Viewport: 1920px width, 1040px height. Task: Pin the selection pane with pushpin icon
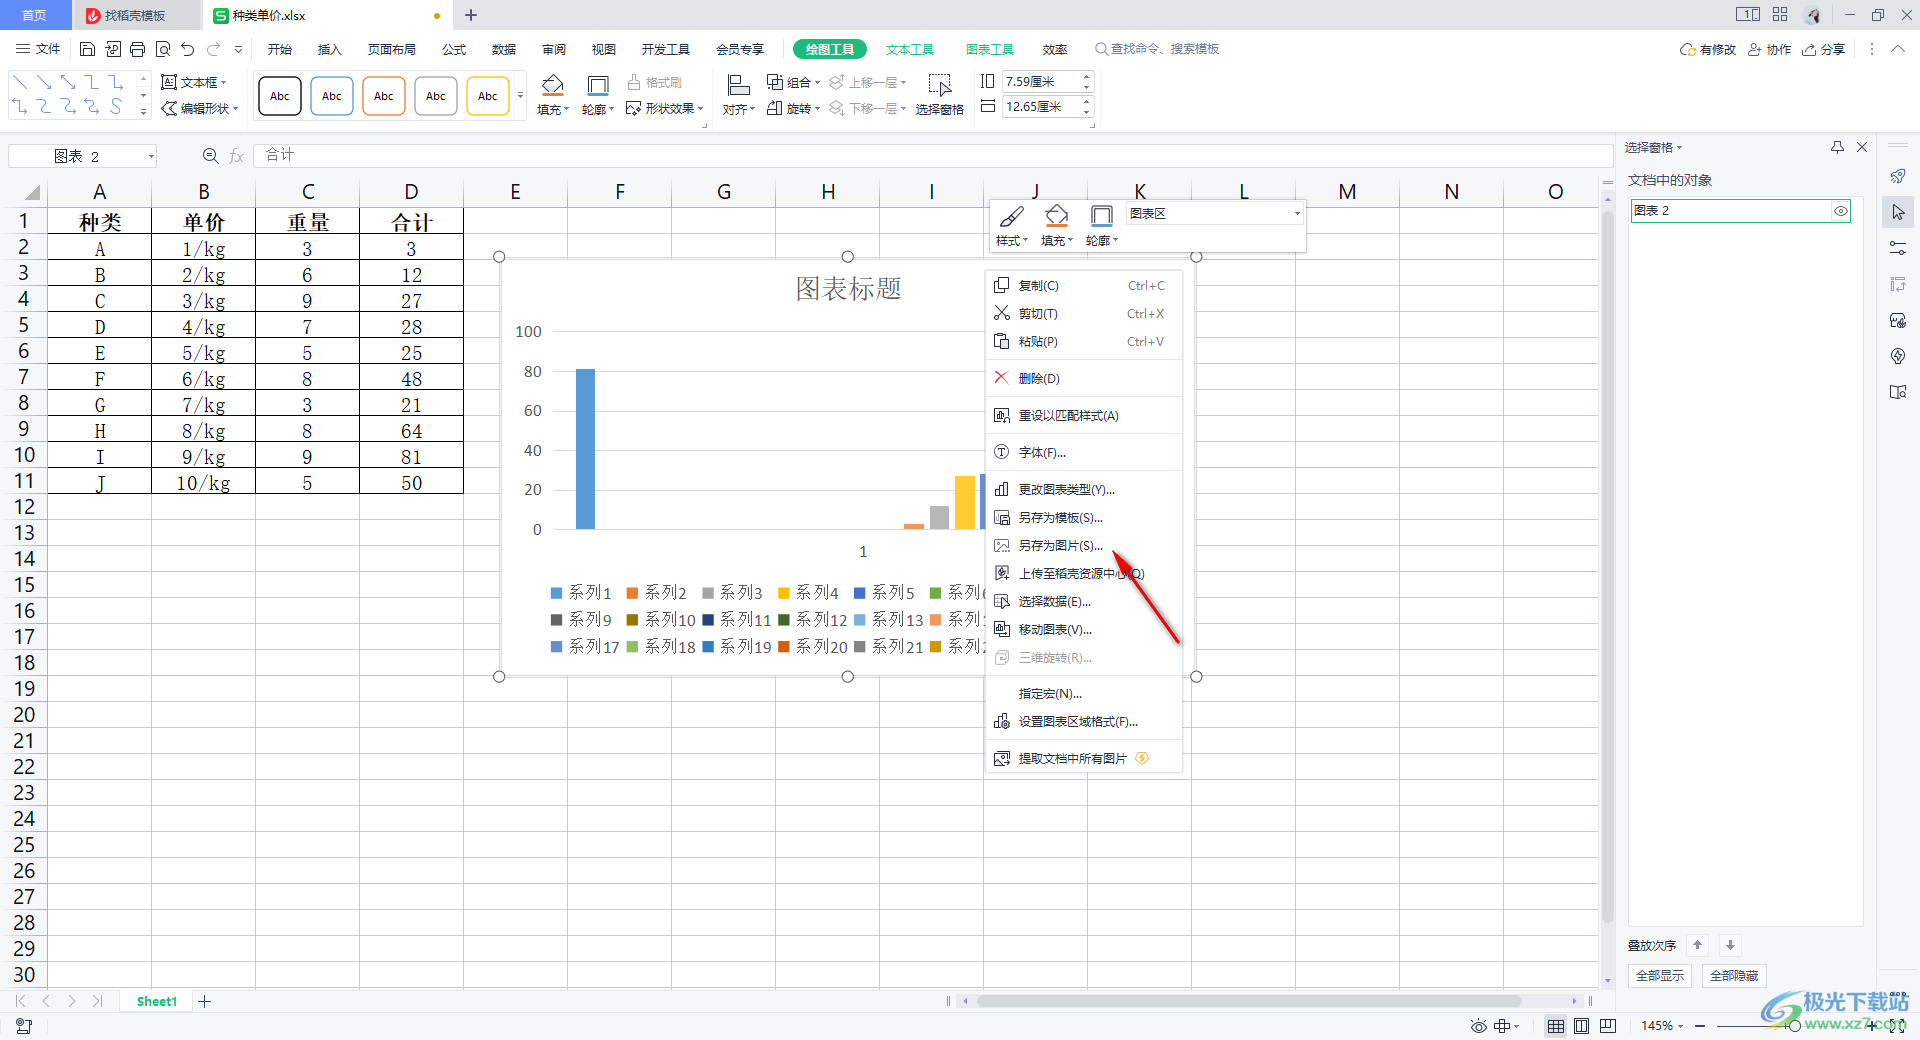coord(1837,147)
